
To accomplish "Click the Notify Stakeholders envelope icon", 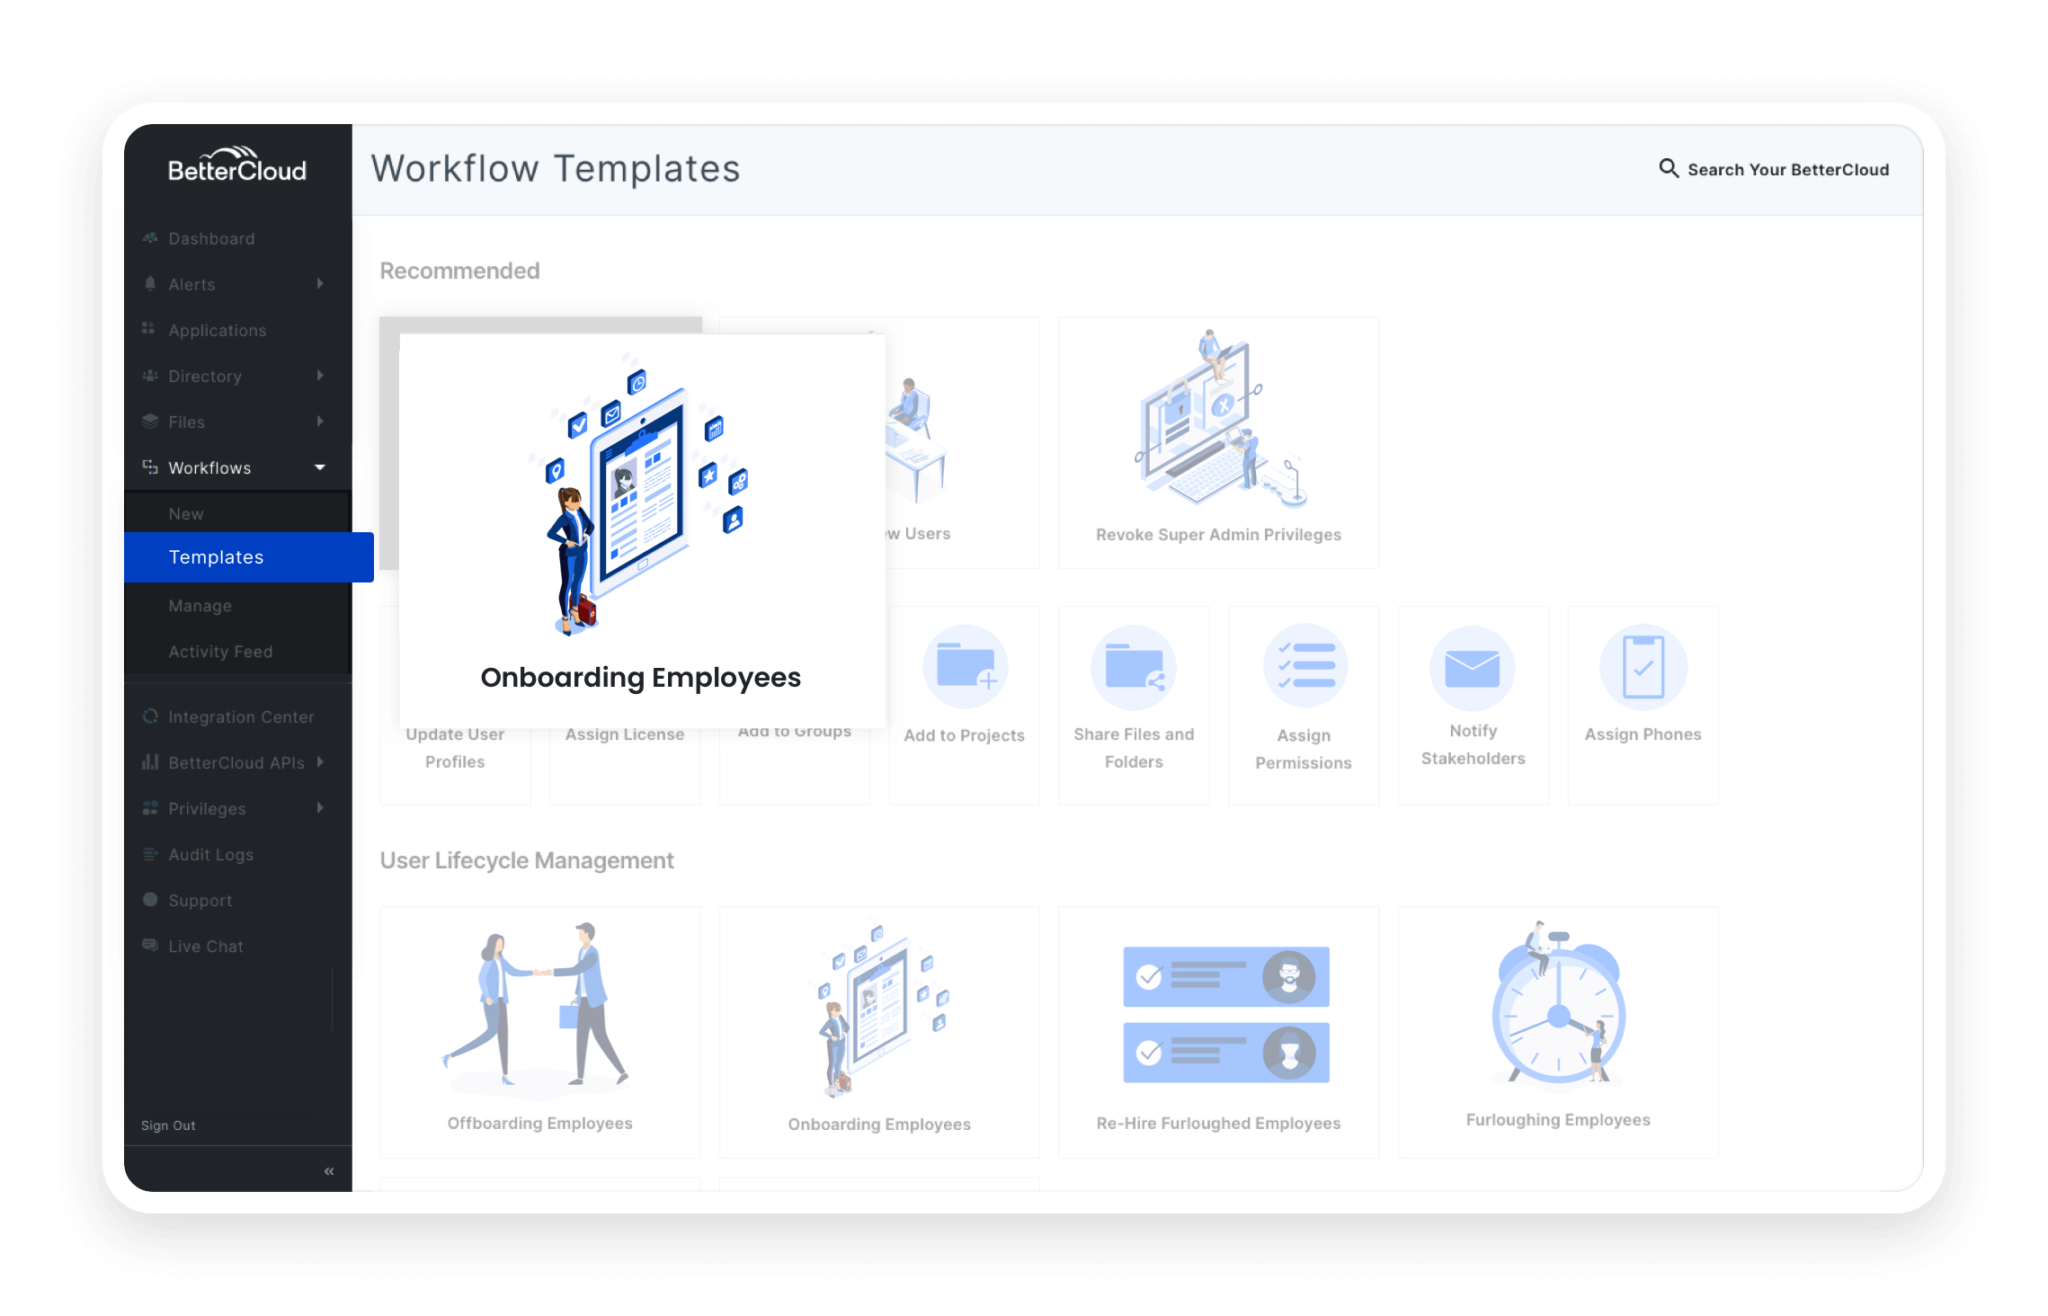I will (x=1472, y=667).
